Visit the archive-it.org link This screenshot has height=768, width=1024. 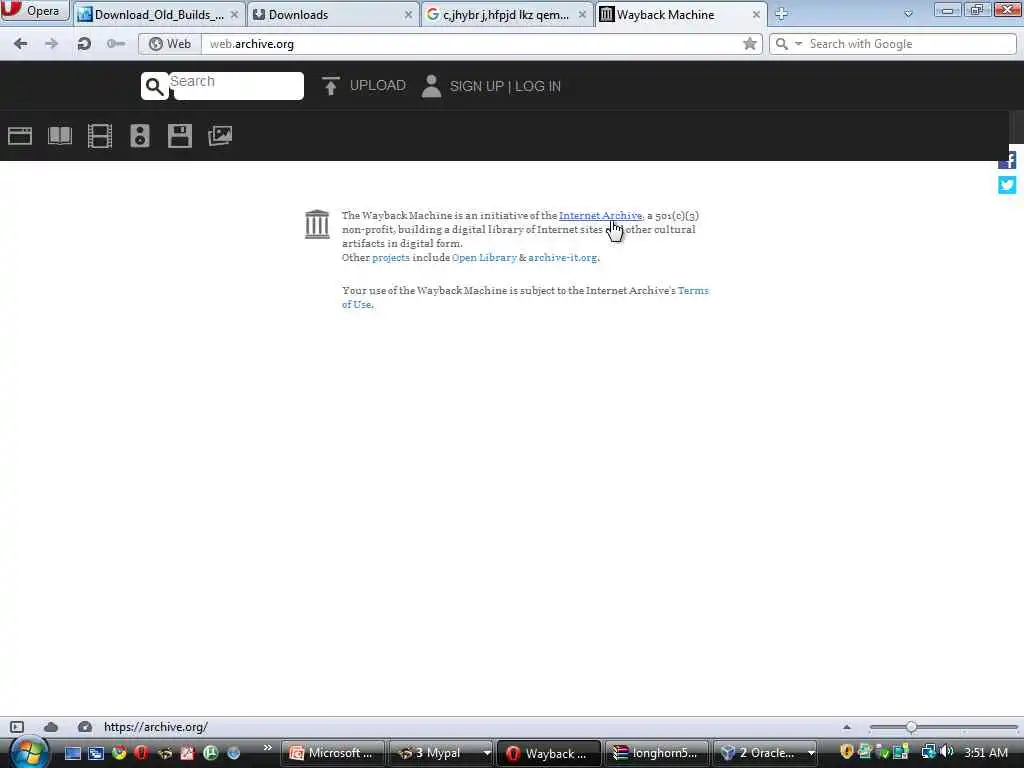click(x=562, y=257)
